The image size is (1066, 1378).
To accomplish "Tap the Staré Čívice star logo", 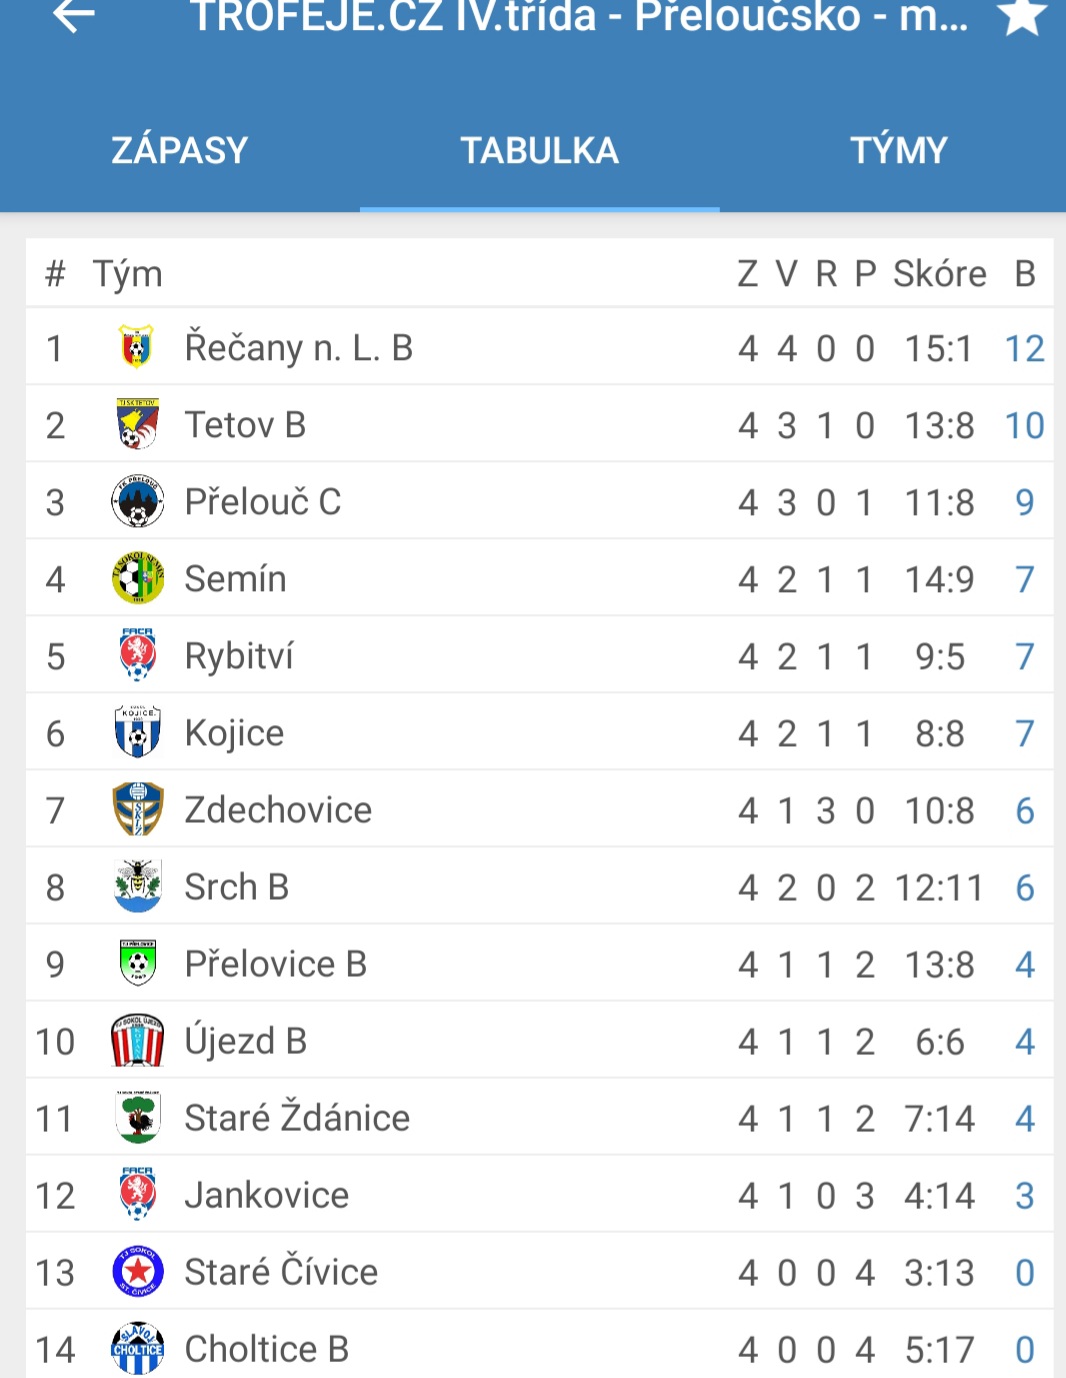I will pyautogui.click(x=138, y=1271).
